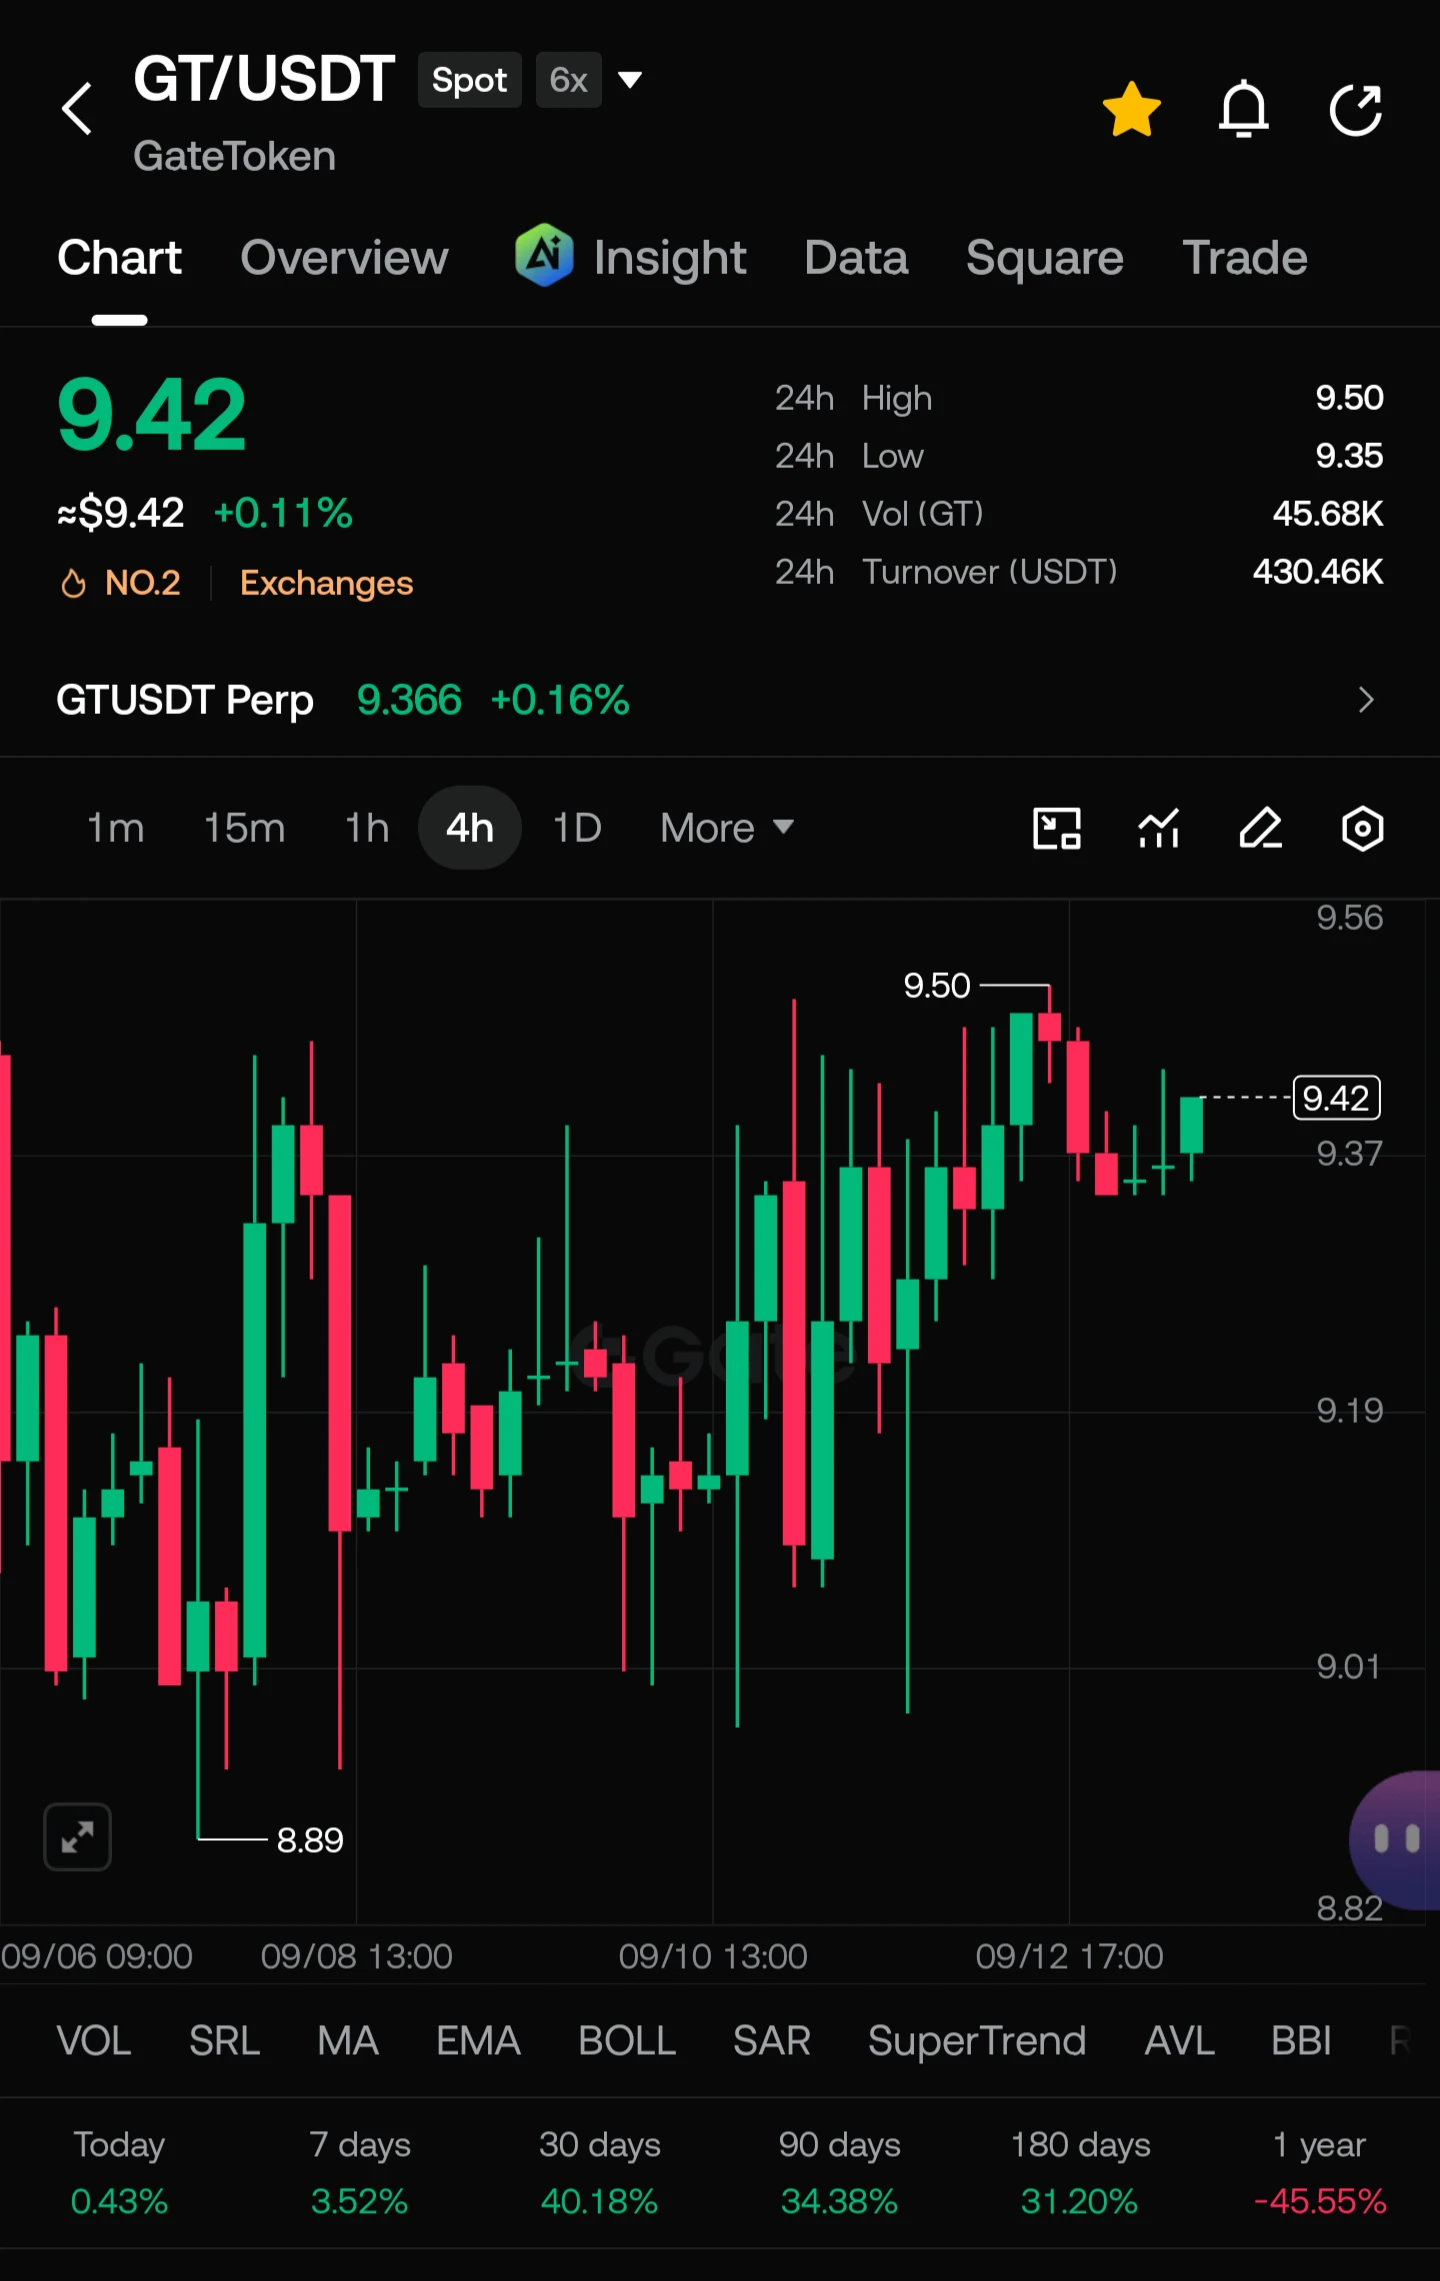This screenshot has height=2281, width=1440.
Task: Tap the +0.11% change value
Action: tap(283, 513)
